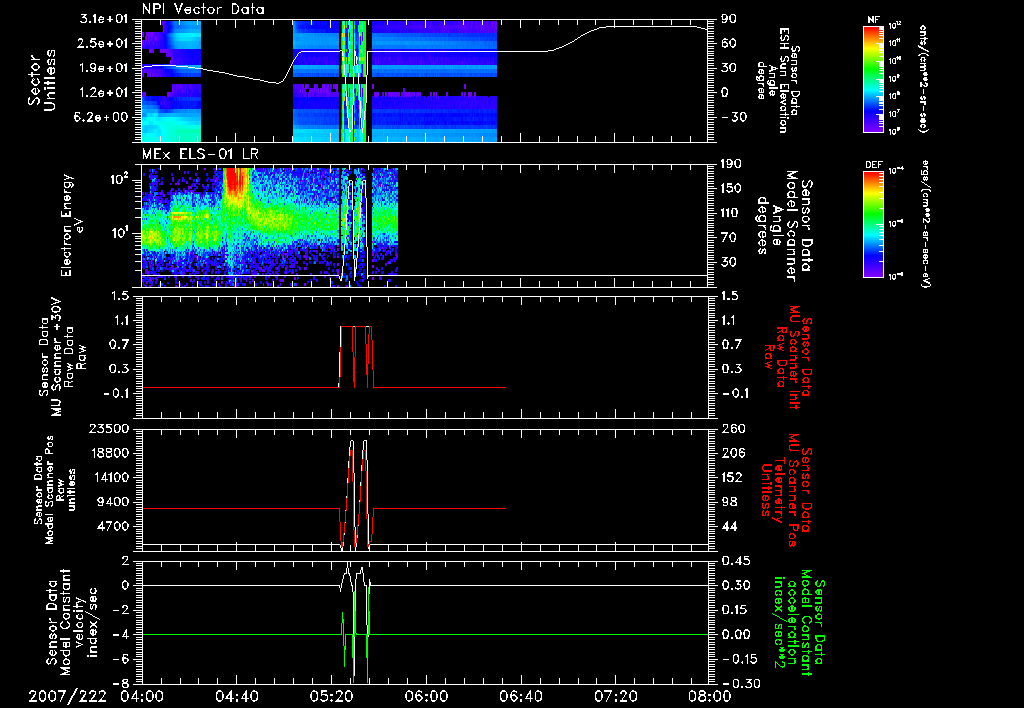The image size is (1024, 708).
Task: Click the 'ergs/(cm**2-sr-sec-eV)' color bar unit label
Action: pos(926,223)
